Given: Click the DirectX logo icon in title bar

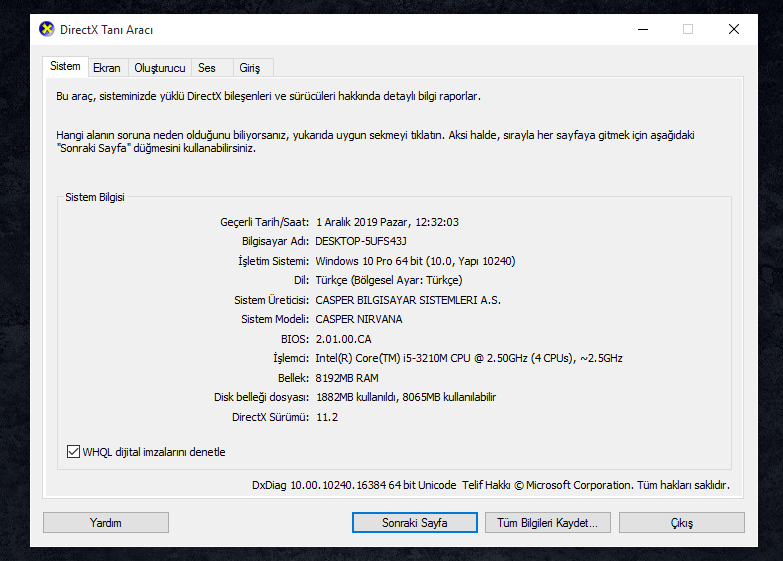Looking at the screenshot, I should click(x=47, y=29).
